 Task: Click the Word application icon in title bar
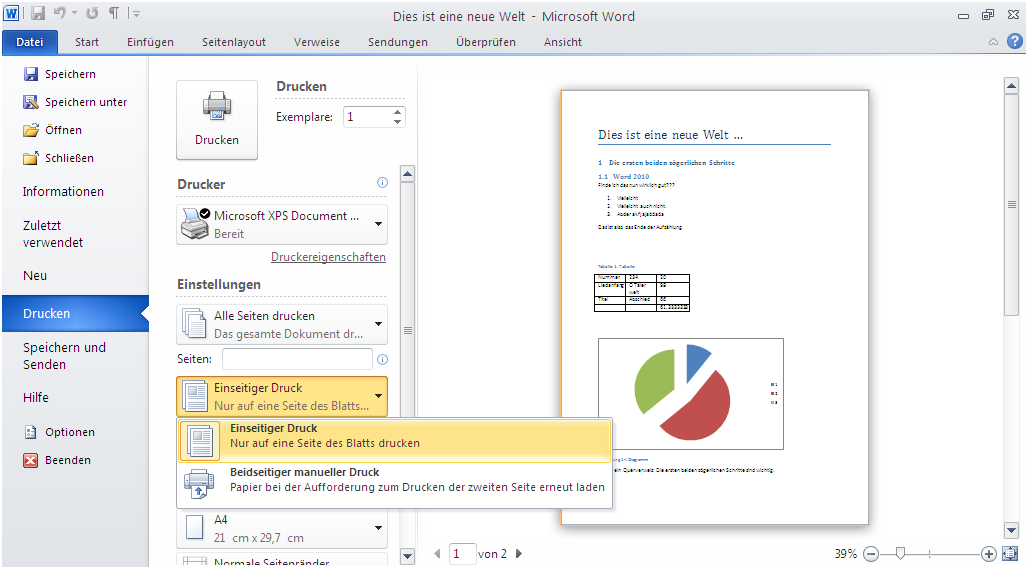click(x=11, y=13)
